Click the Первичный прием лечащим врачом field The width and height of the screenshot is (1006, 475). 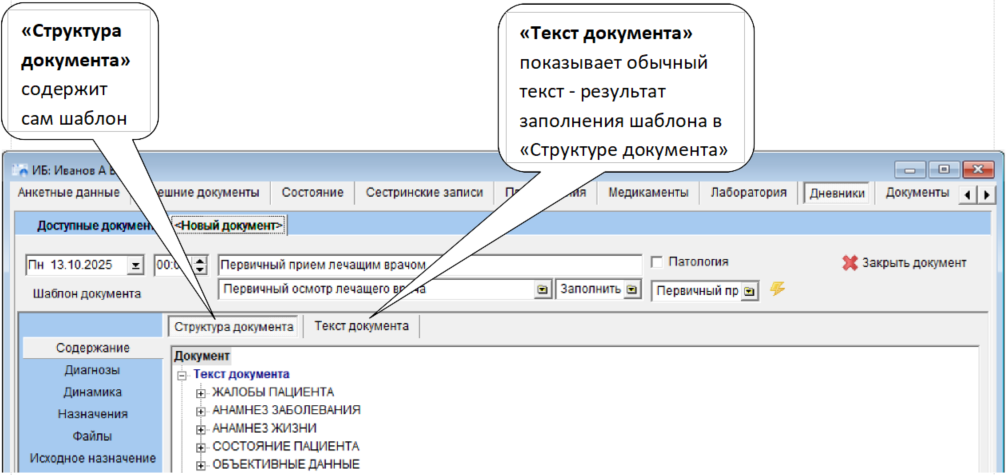coord(428,264)
